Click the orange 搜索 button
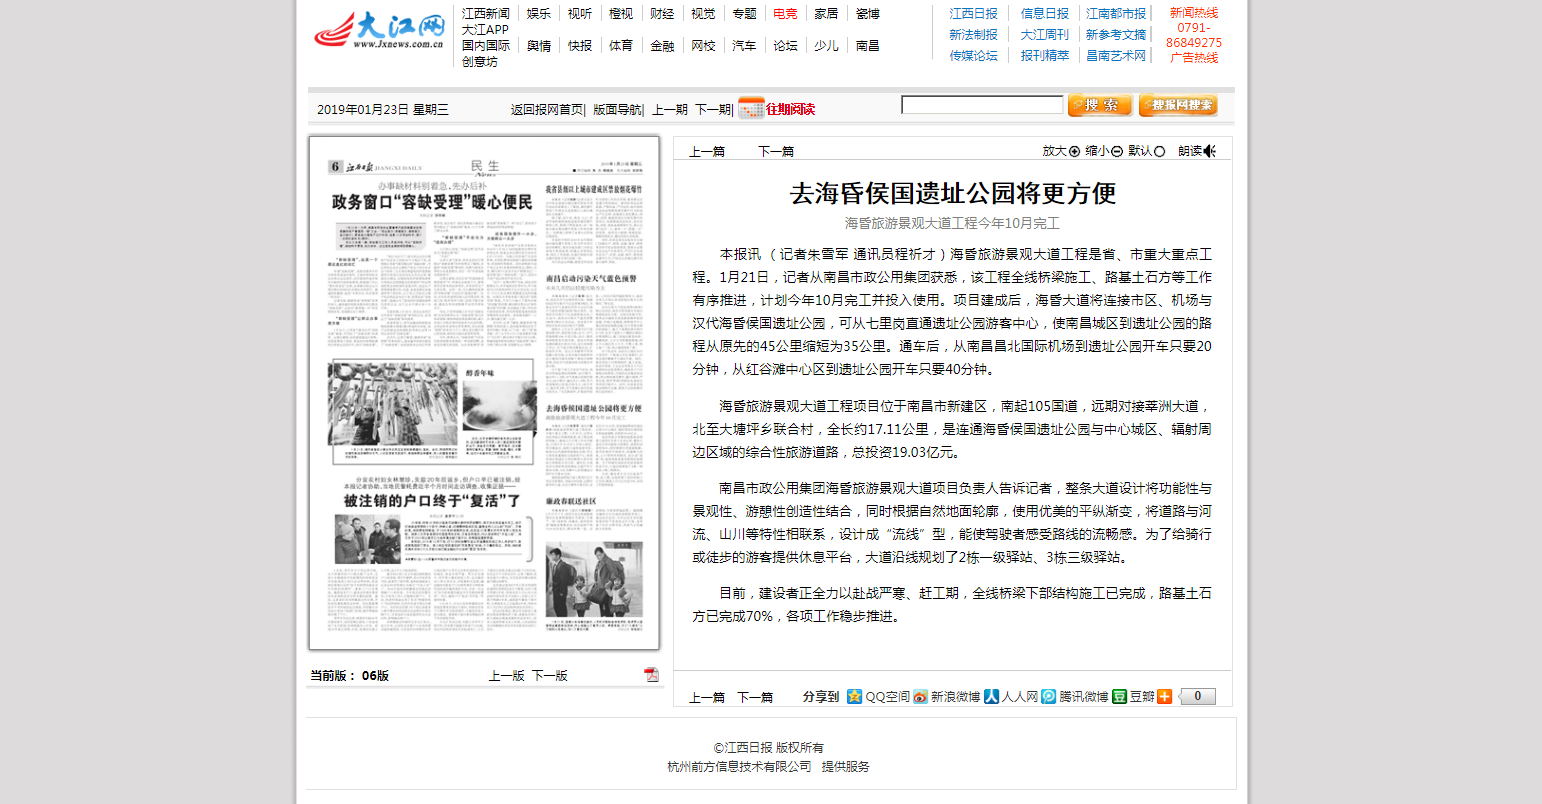Viewport: 1542px width, 804px height. point(1100,105)
